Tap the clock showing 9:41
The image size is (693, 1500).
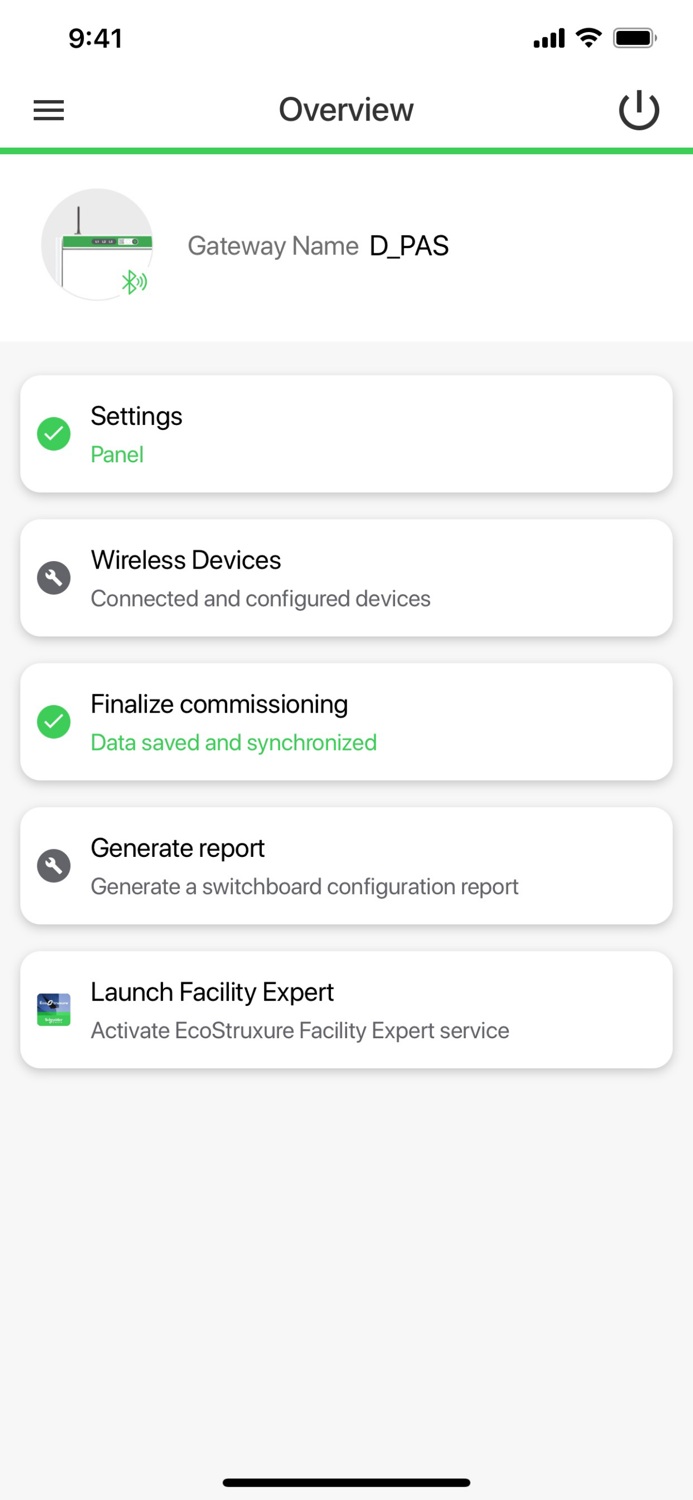97,38
